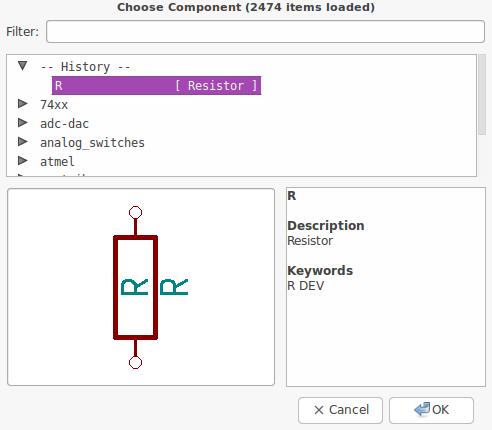Select the adc-dac library name
Image resolution: width=492 pixels, height=430 pixels.
pyautogui.click(x=64, y=124)
